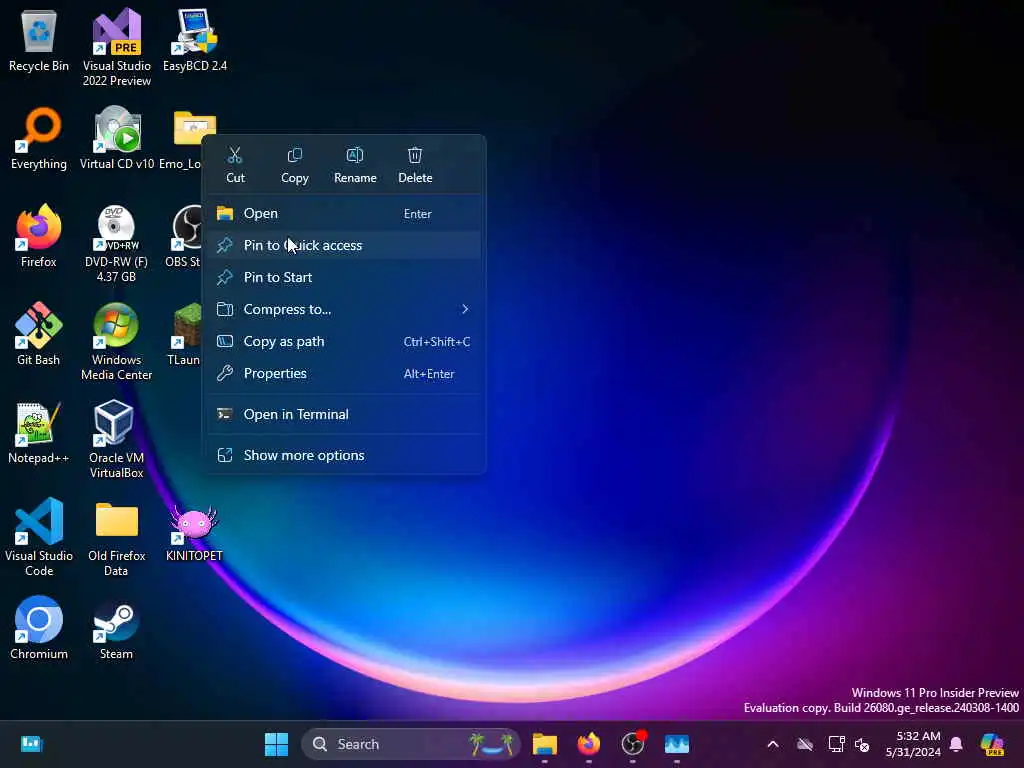Open the clock showing 5:32 AM
Image resolution: width=1024 pixels, height=768 pixels.
coord(913,744)
